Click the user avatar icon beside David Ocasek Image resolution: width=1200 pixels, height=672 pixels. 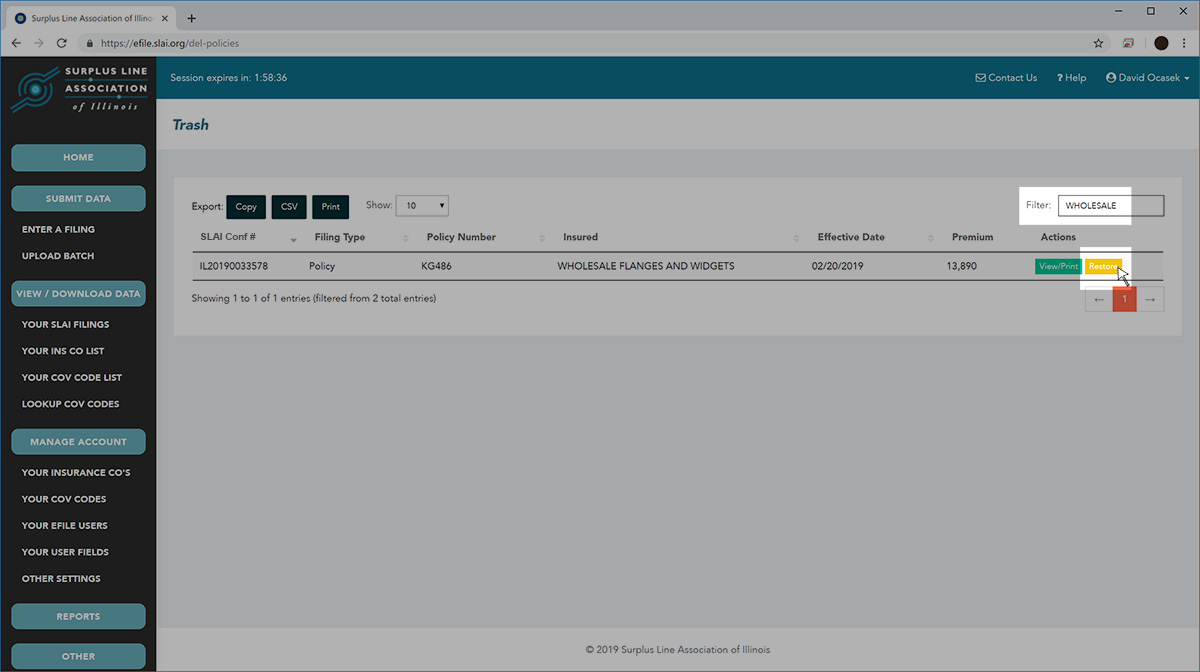point(1109,77)
